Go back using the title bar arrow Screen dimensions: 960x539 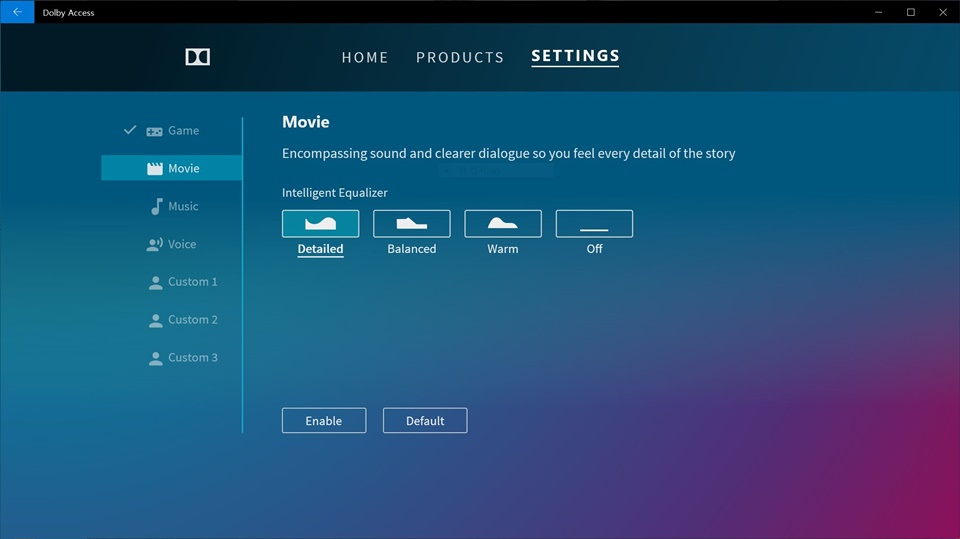(x=17, y=12)
